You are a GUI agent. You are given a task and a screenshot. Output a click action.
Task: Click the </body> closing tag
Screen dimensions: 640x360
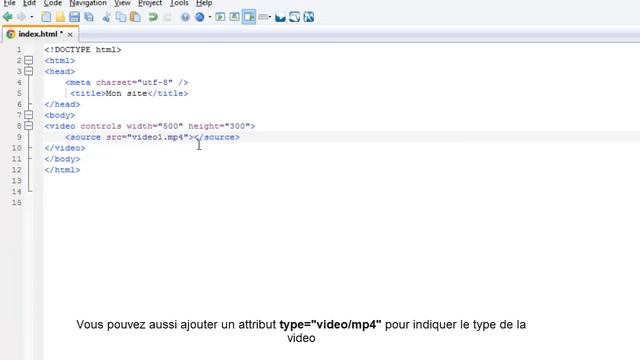pos(62,159)
